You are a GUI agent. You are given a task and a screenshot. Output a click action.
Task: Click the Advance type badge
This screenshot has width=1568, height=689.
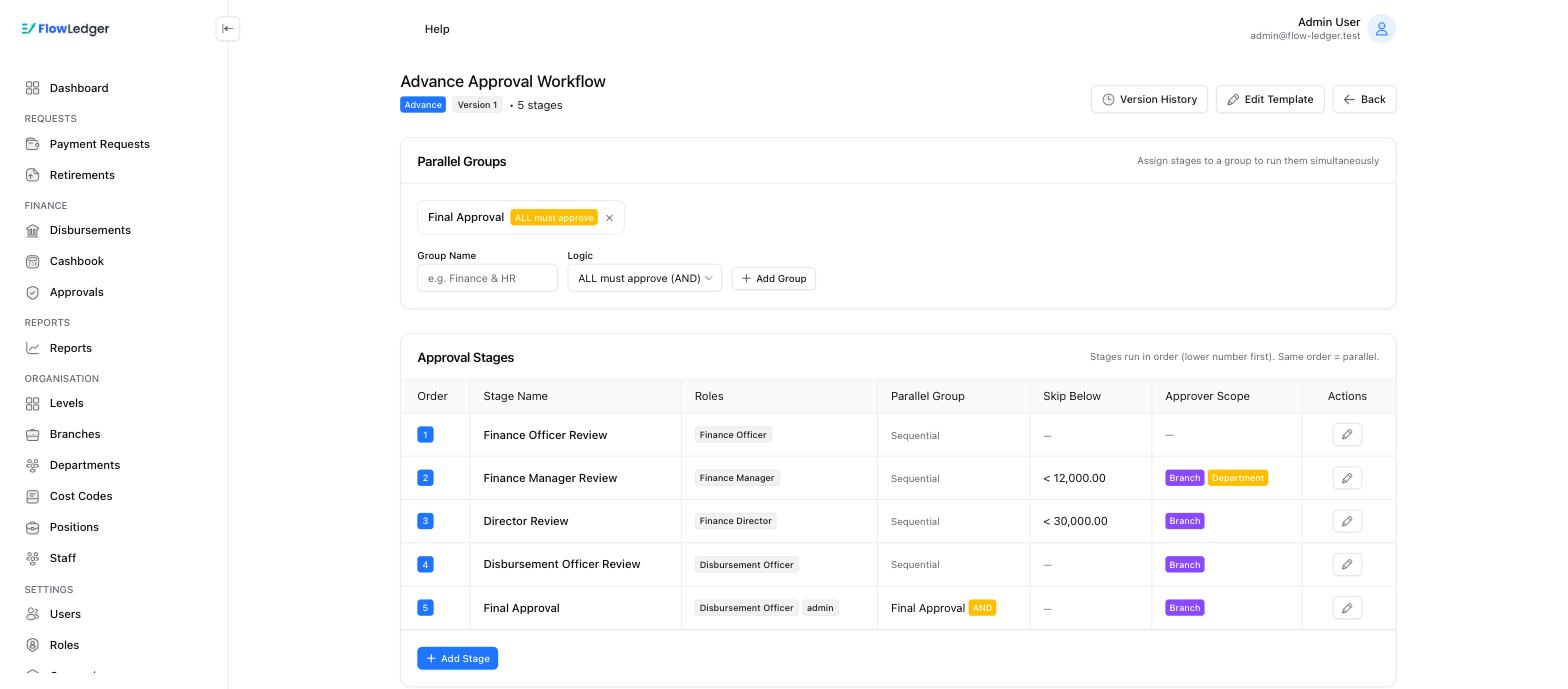pos(423,105)
